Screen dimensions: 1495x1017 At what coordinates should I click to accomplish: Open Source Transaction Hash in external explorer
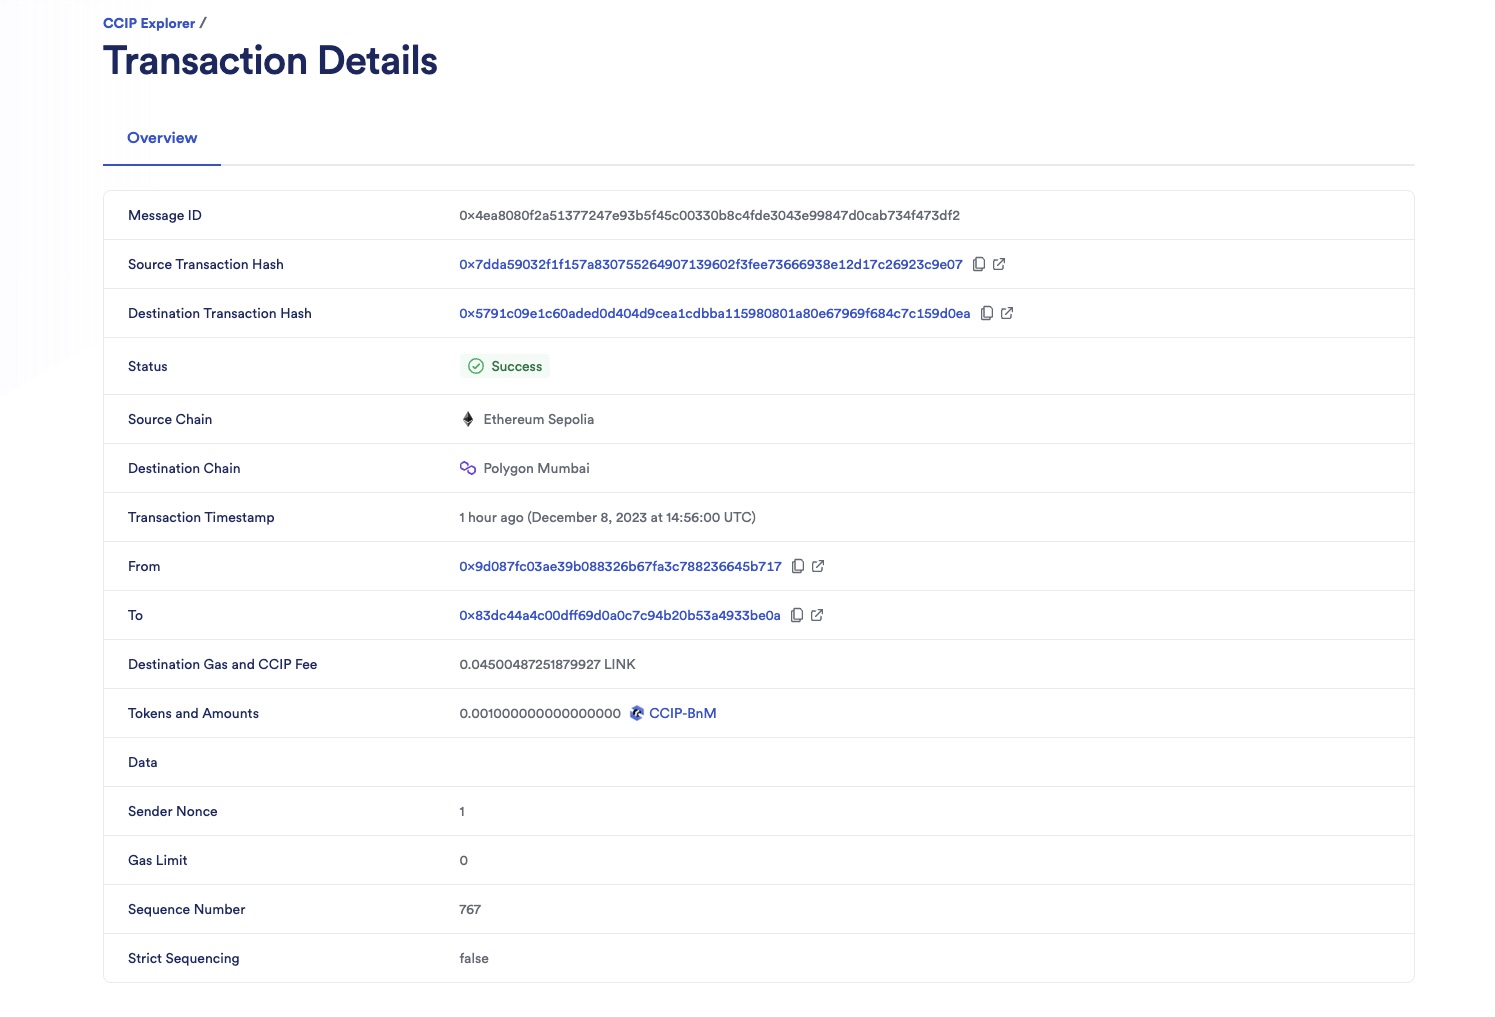pyautogui.click(x=999, y=264)
